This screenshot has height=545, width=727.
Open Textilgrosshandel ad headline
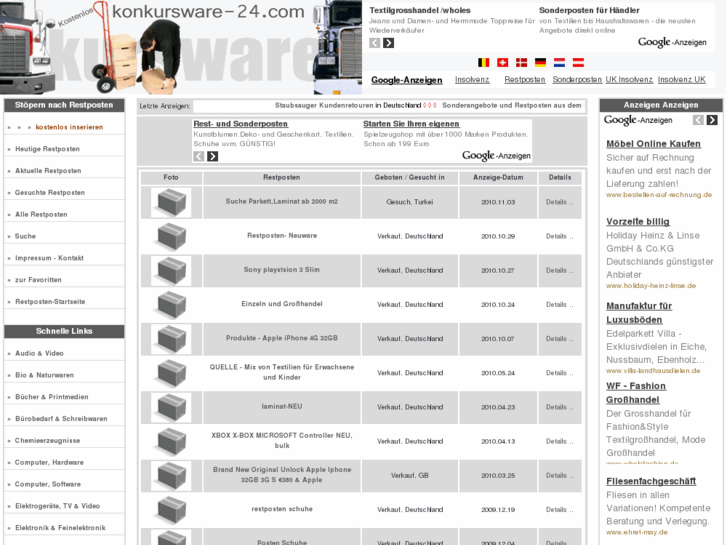tap(420, 10)
